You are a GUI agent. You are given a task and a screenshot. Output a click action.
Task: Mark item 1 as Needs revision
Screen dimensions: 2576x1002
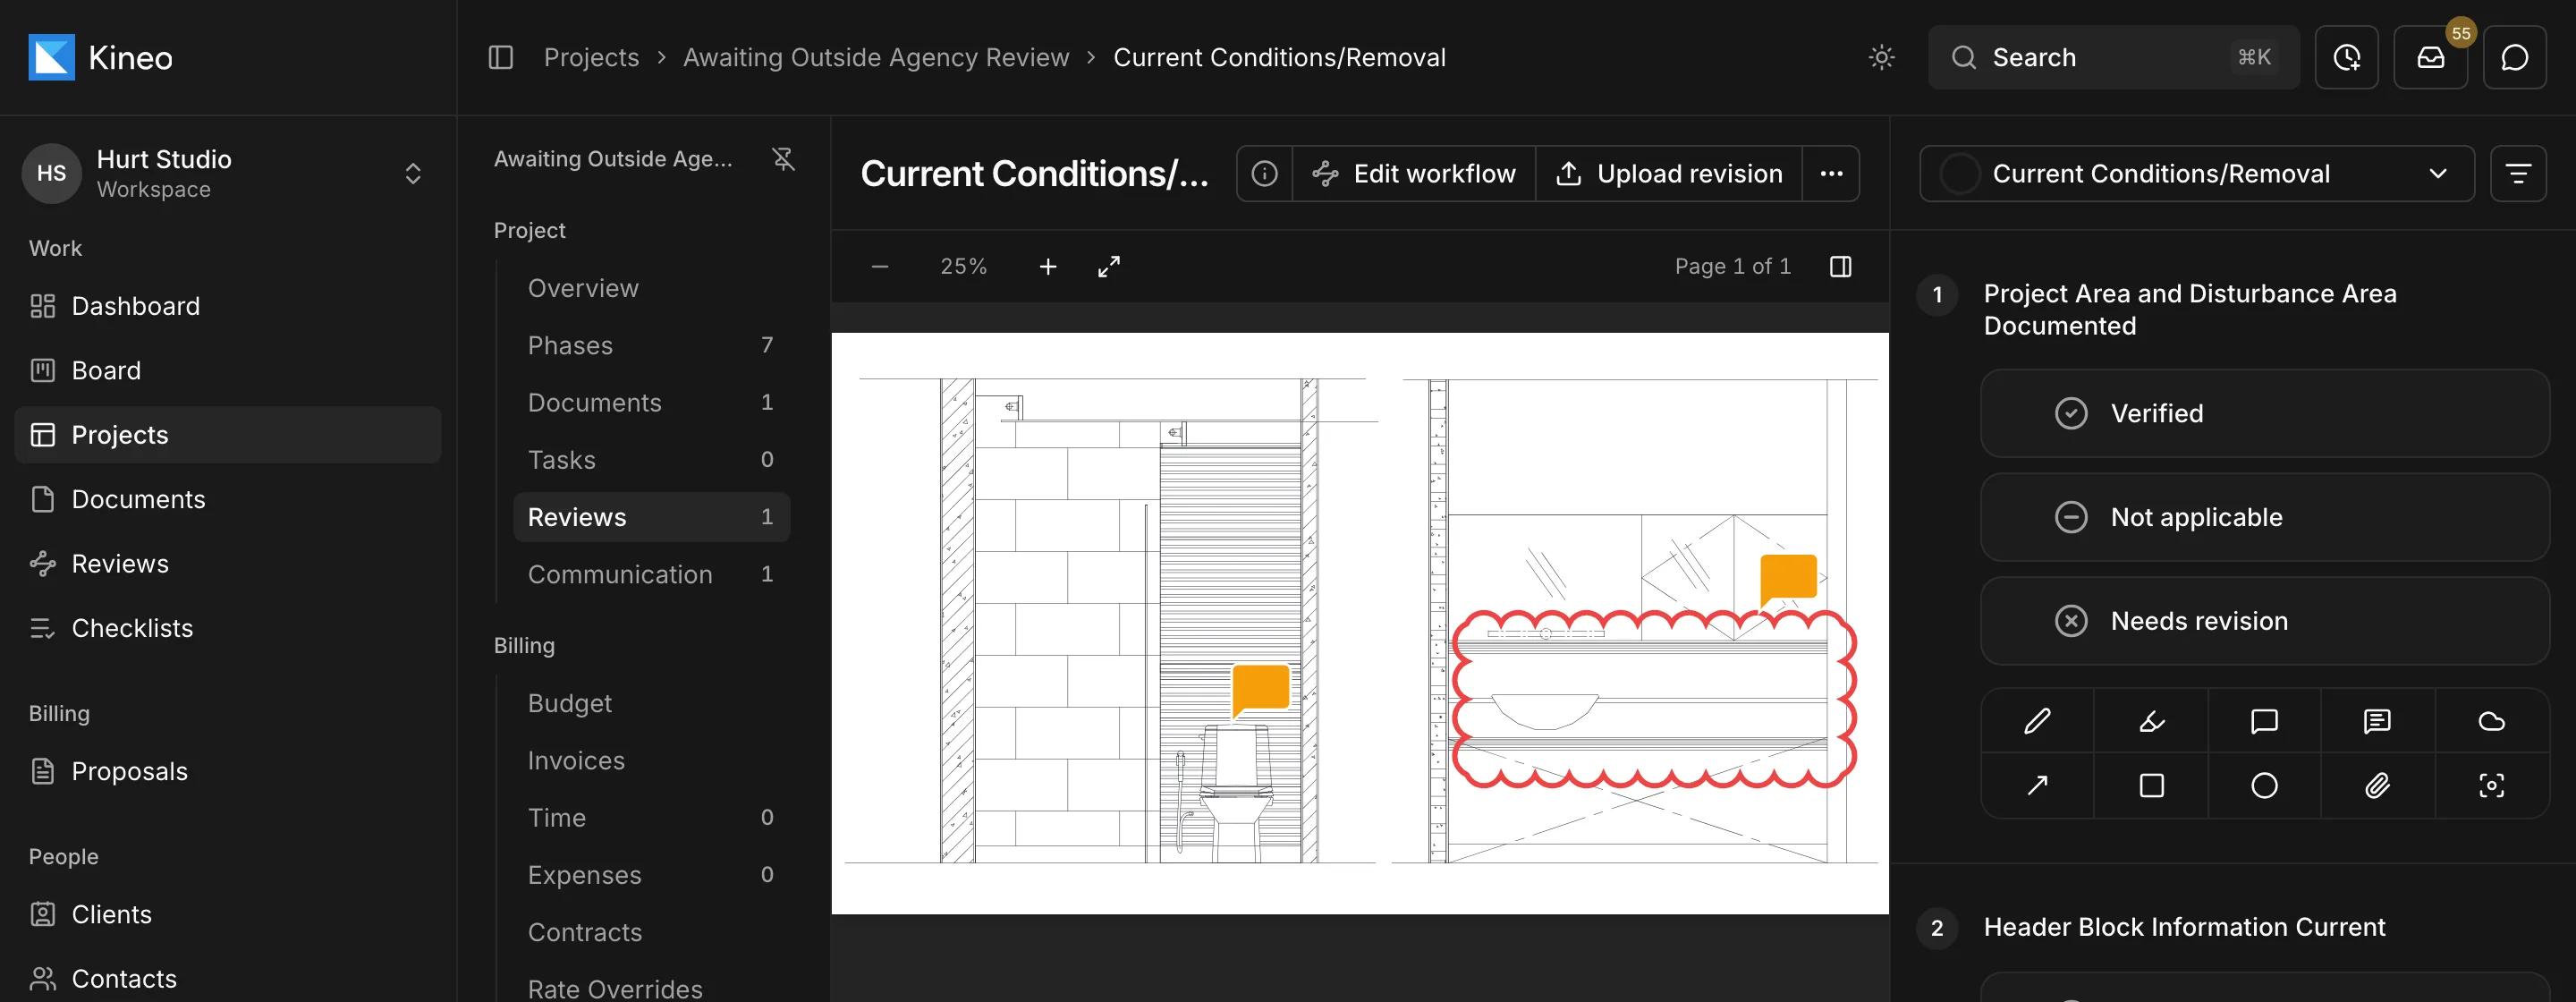(2264, 620)
